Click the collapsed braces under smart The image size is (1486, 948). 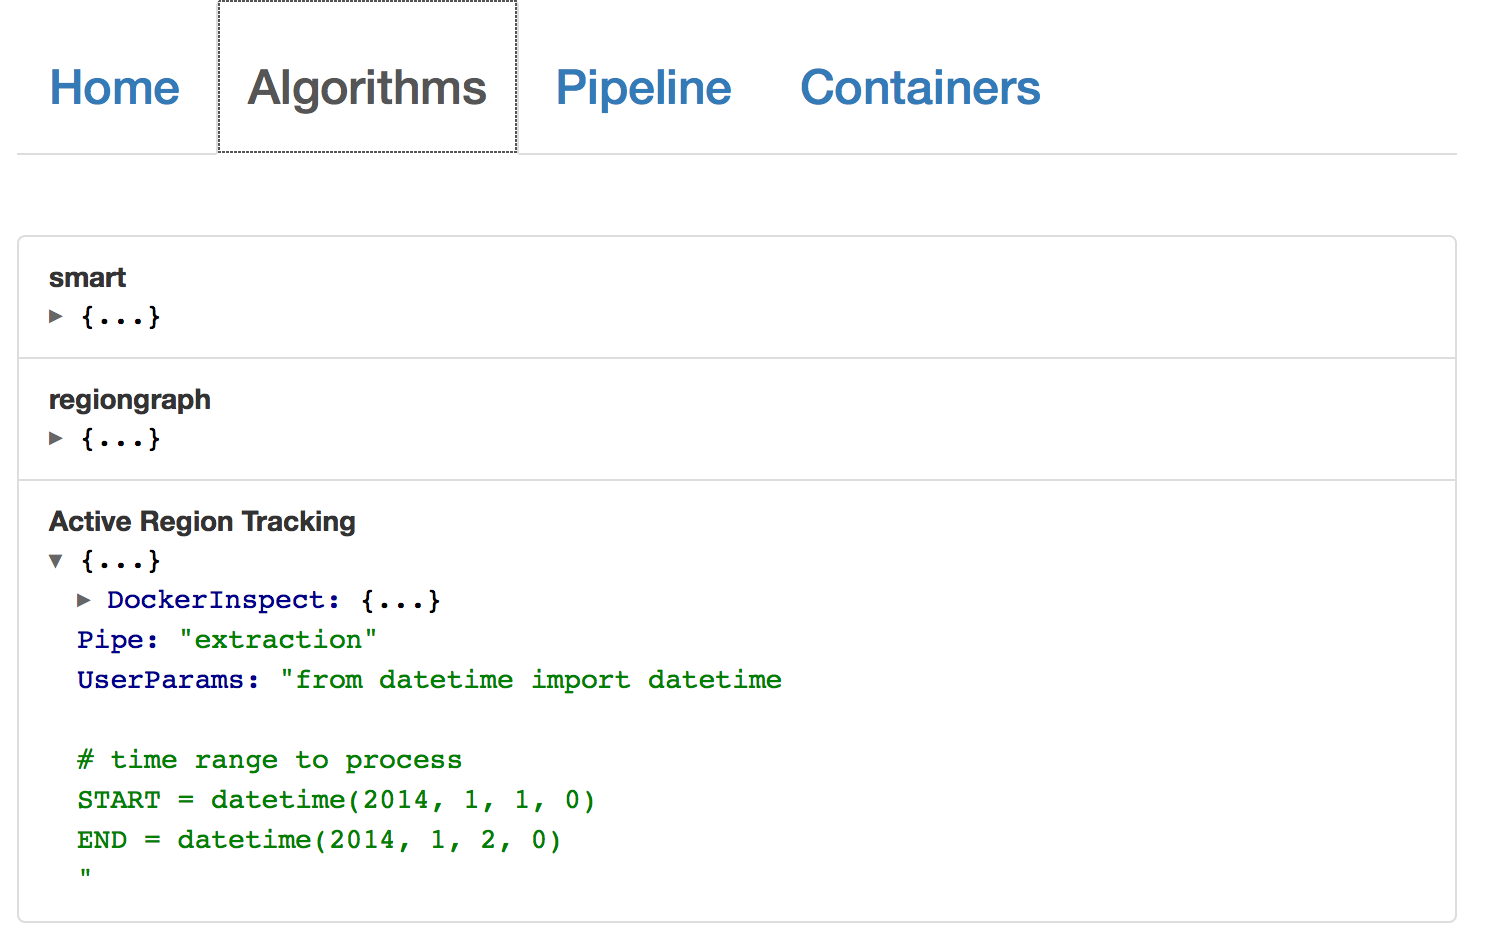pos(121,317)
